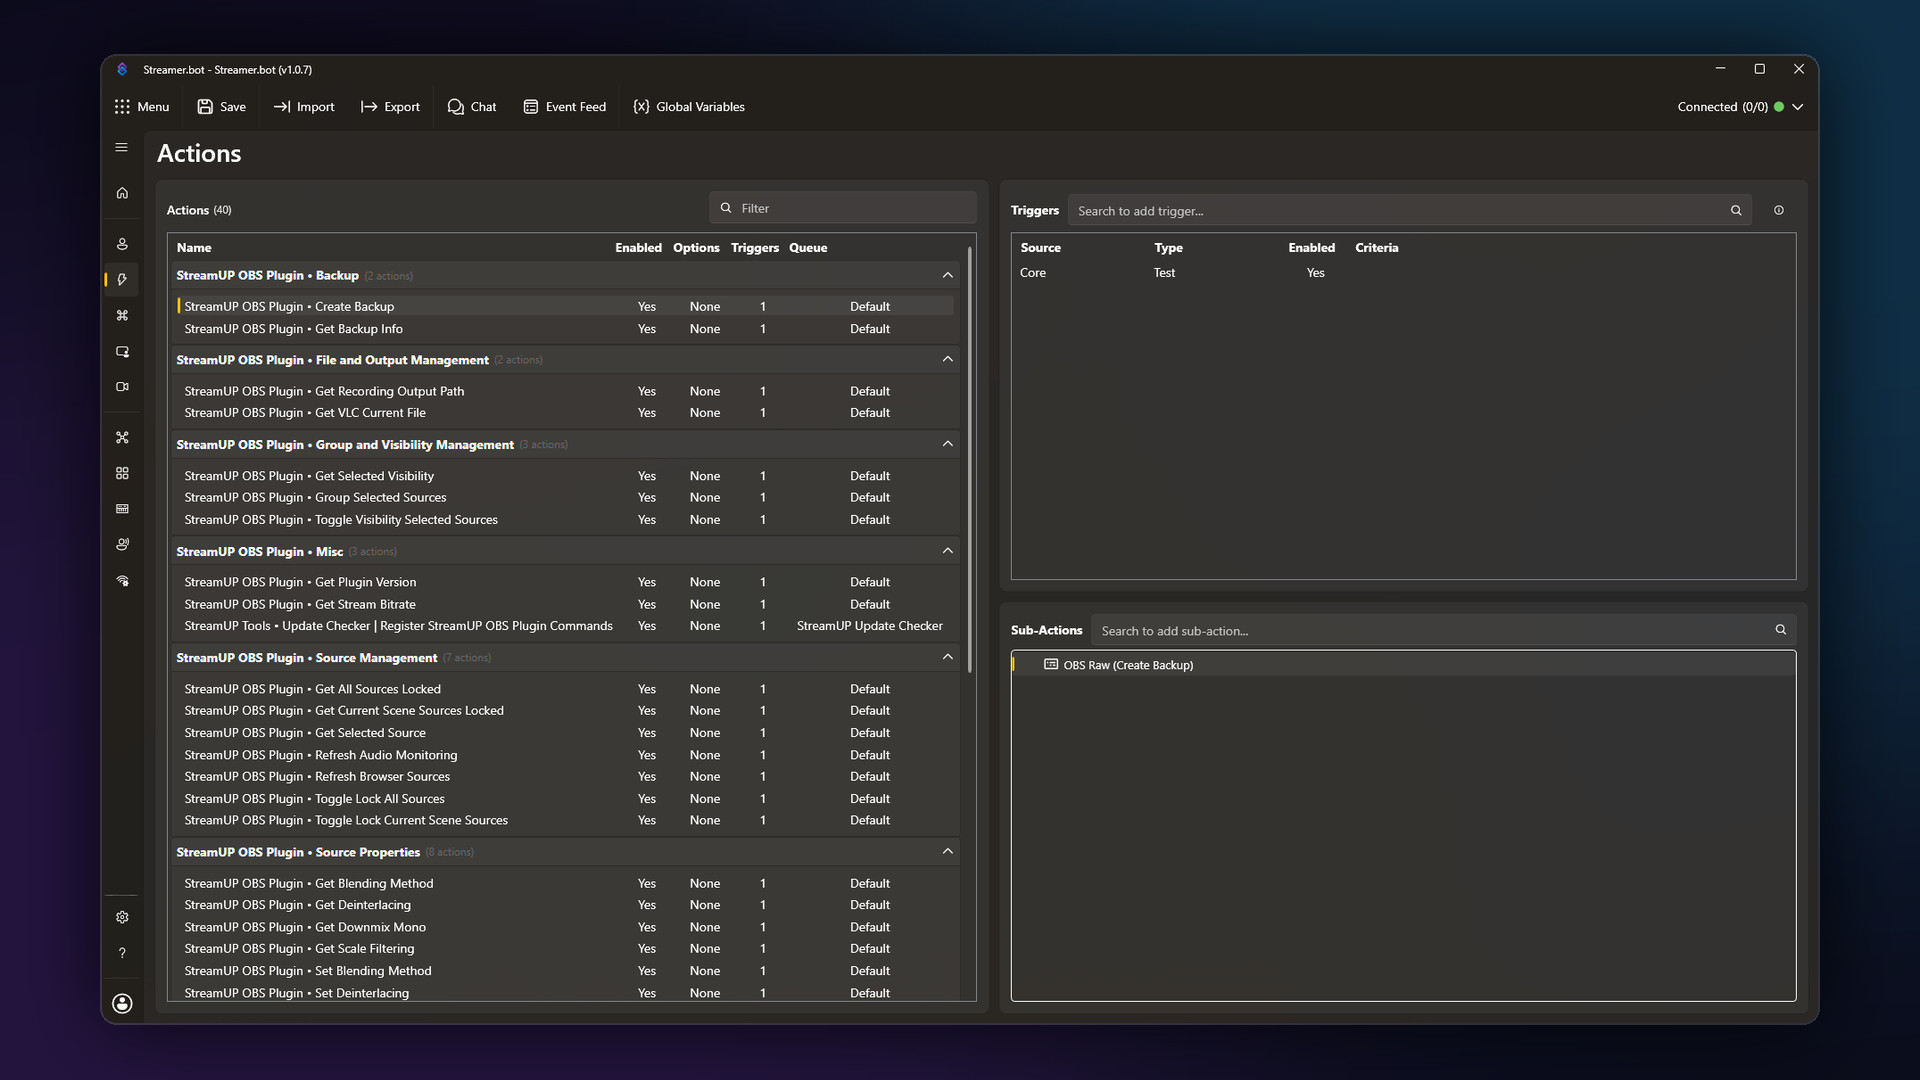The image size is (1920, 1080).
Task: Select Get Stream Bitrate action
Action: (x=565, y=604)
